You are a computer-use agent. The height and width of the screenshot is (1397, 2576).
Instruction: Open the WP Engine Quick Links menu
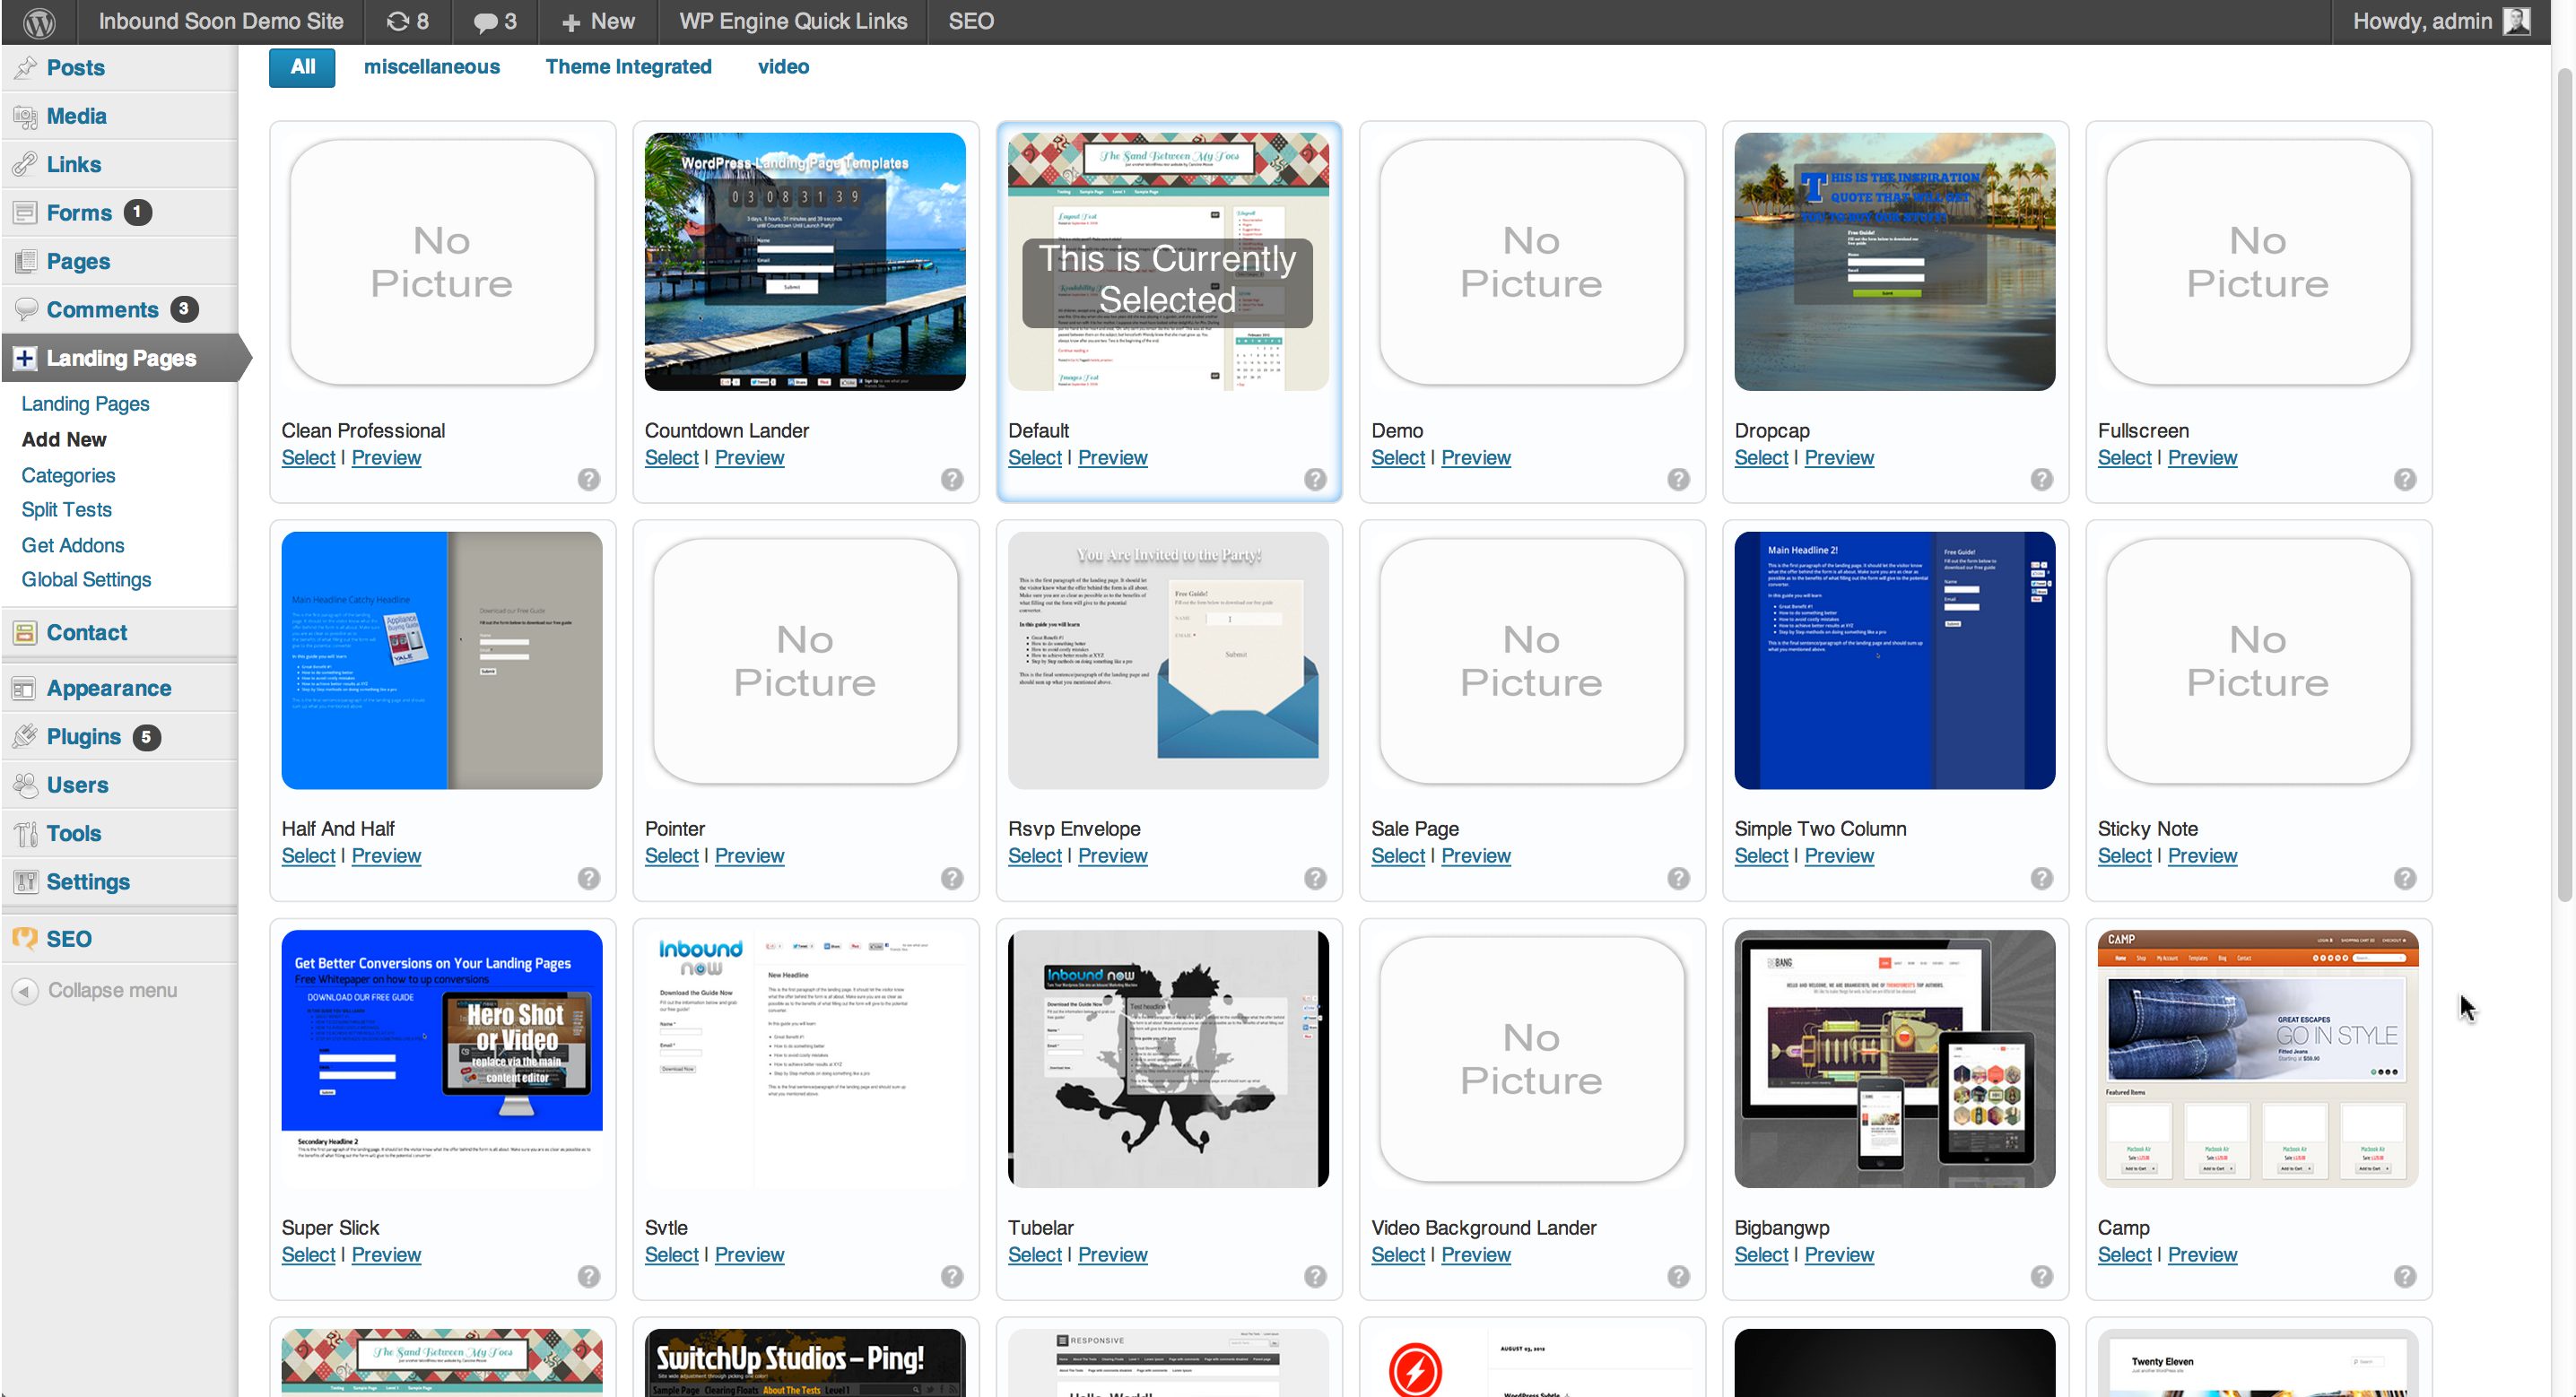click(x=792, y=21)
